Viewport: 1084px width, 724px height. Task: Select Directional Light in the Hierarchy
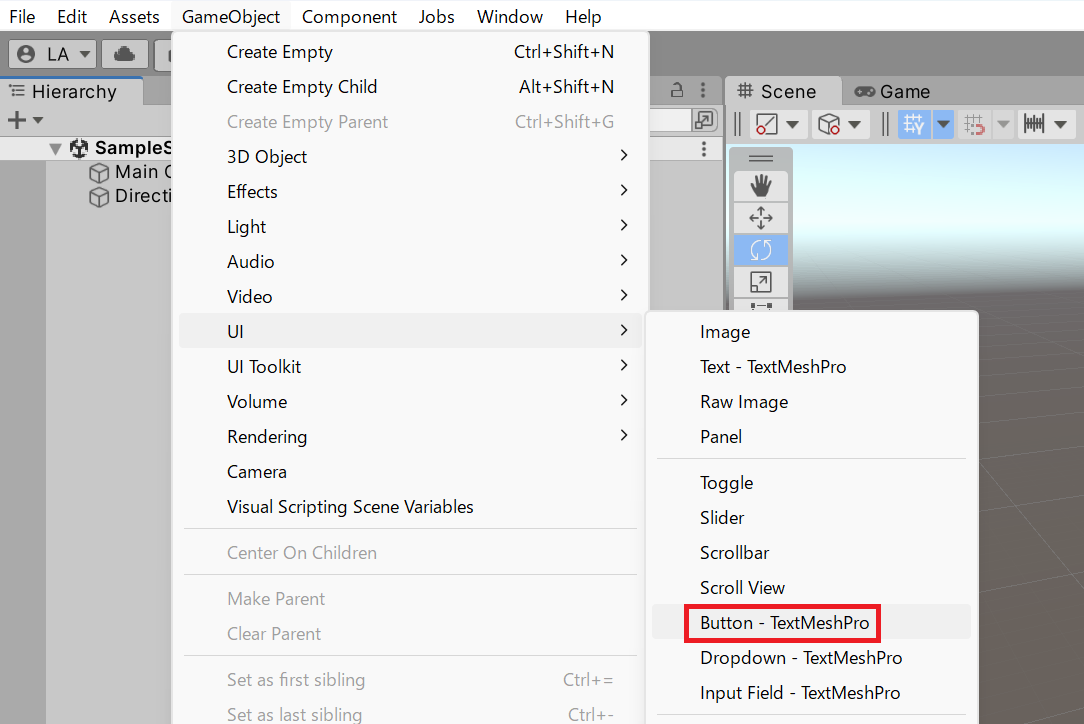(x=133, y=196)
